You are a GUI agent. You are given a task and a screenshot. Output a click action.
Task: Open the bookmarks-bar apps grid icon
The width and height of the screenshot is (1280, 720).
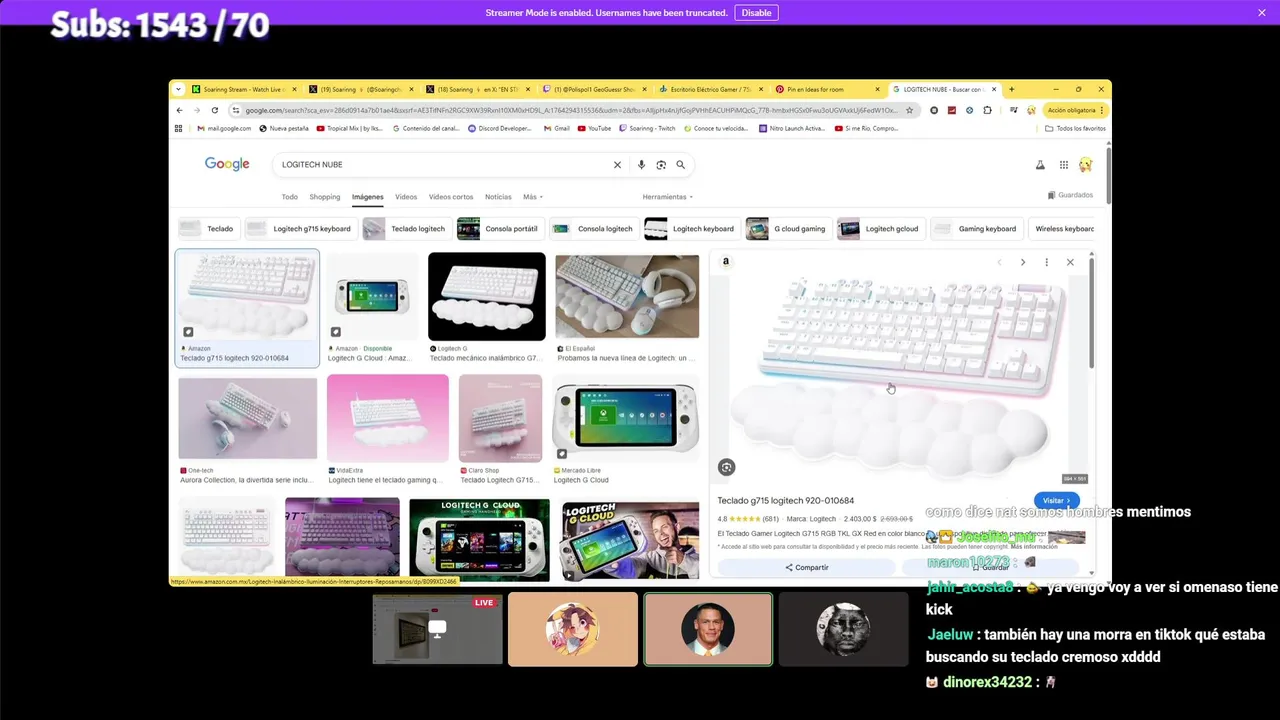[179, 128]
